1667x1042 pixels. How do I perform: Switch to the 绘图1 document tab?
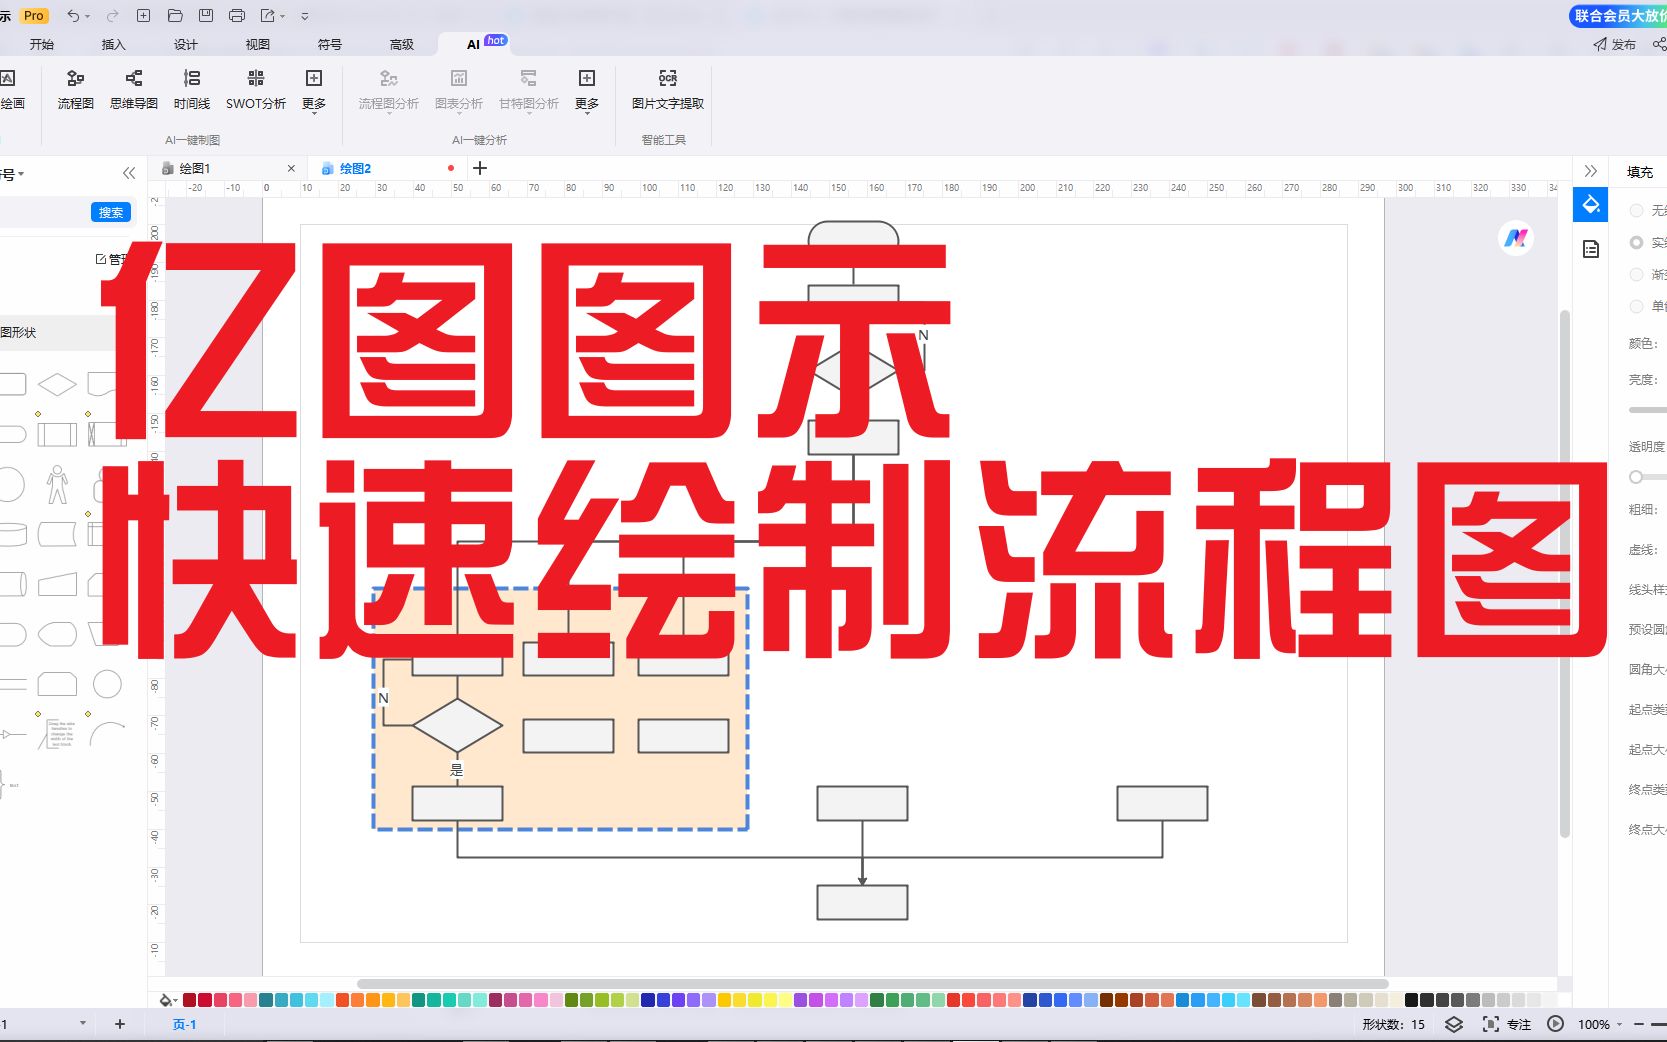pyautogui.click(x=195, y=168)
